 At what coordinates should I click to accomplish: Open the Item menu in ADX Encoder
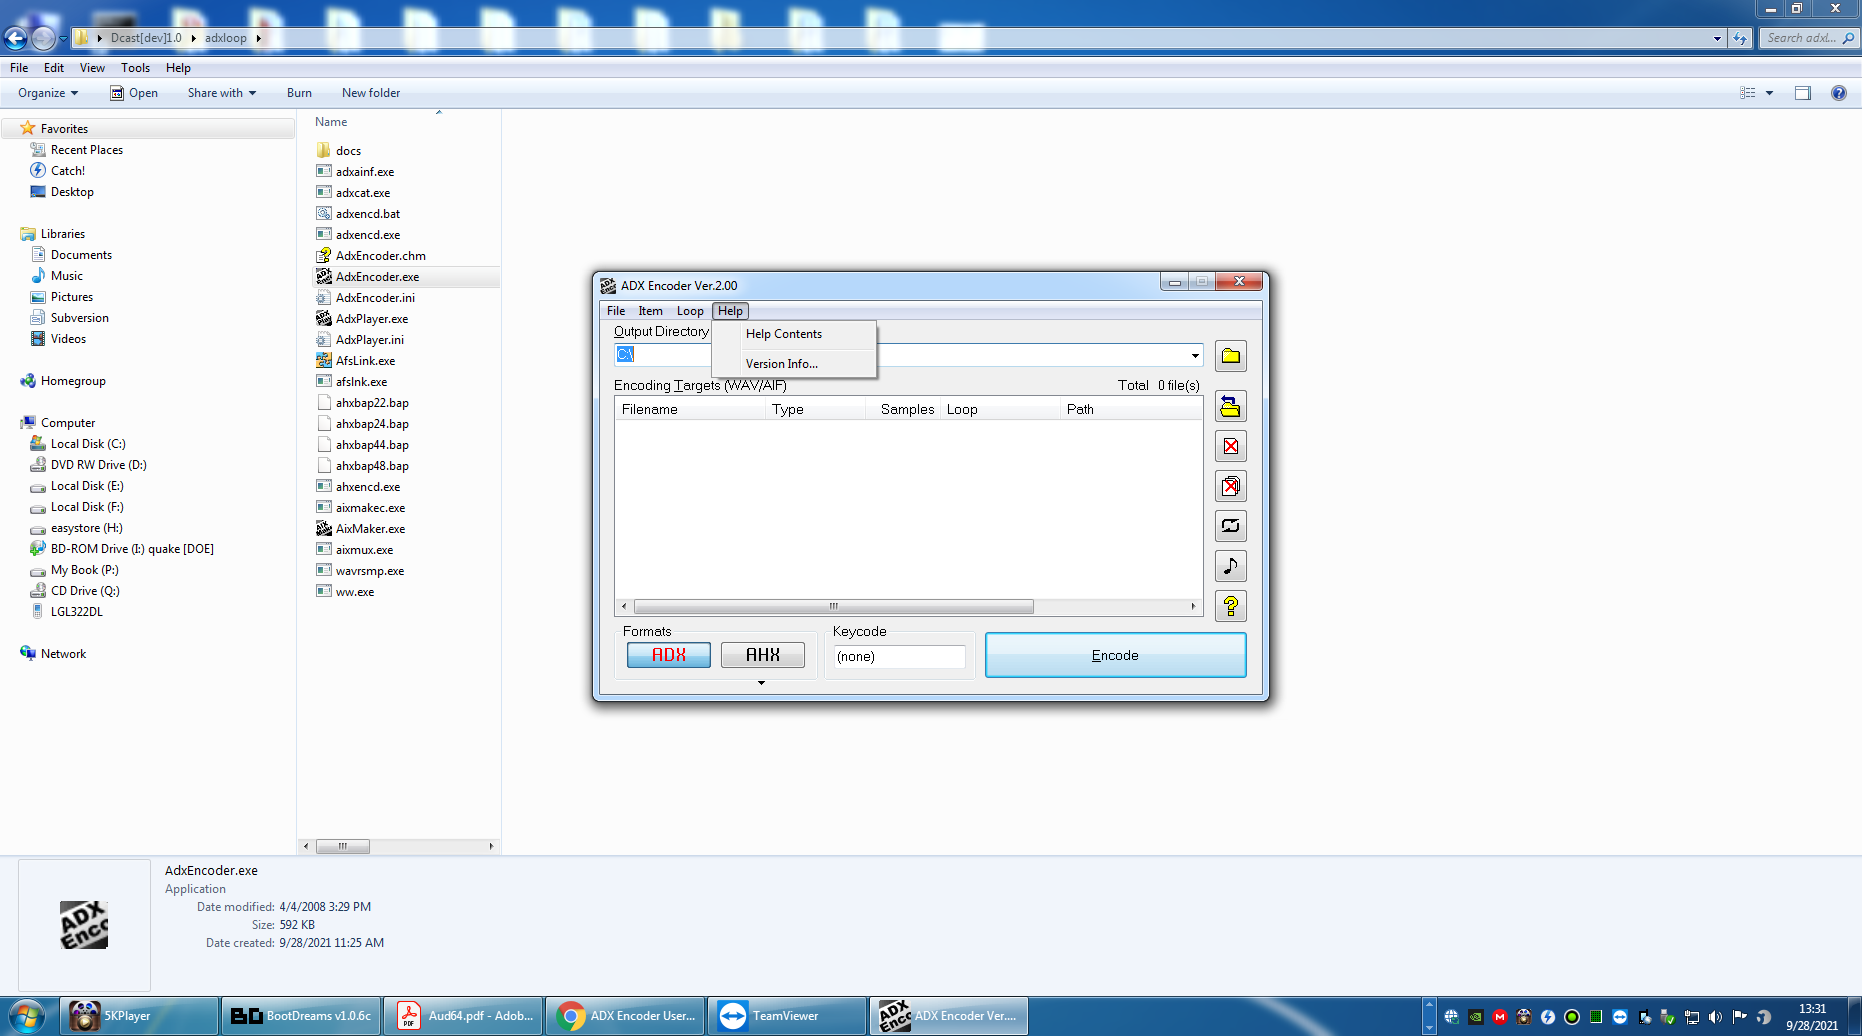651,311
